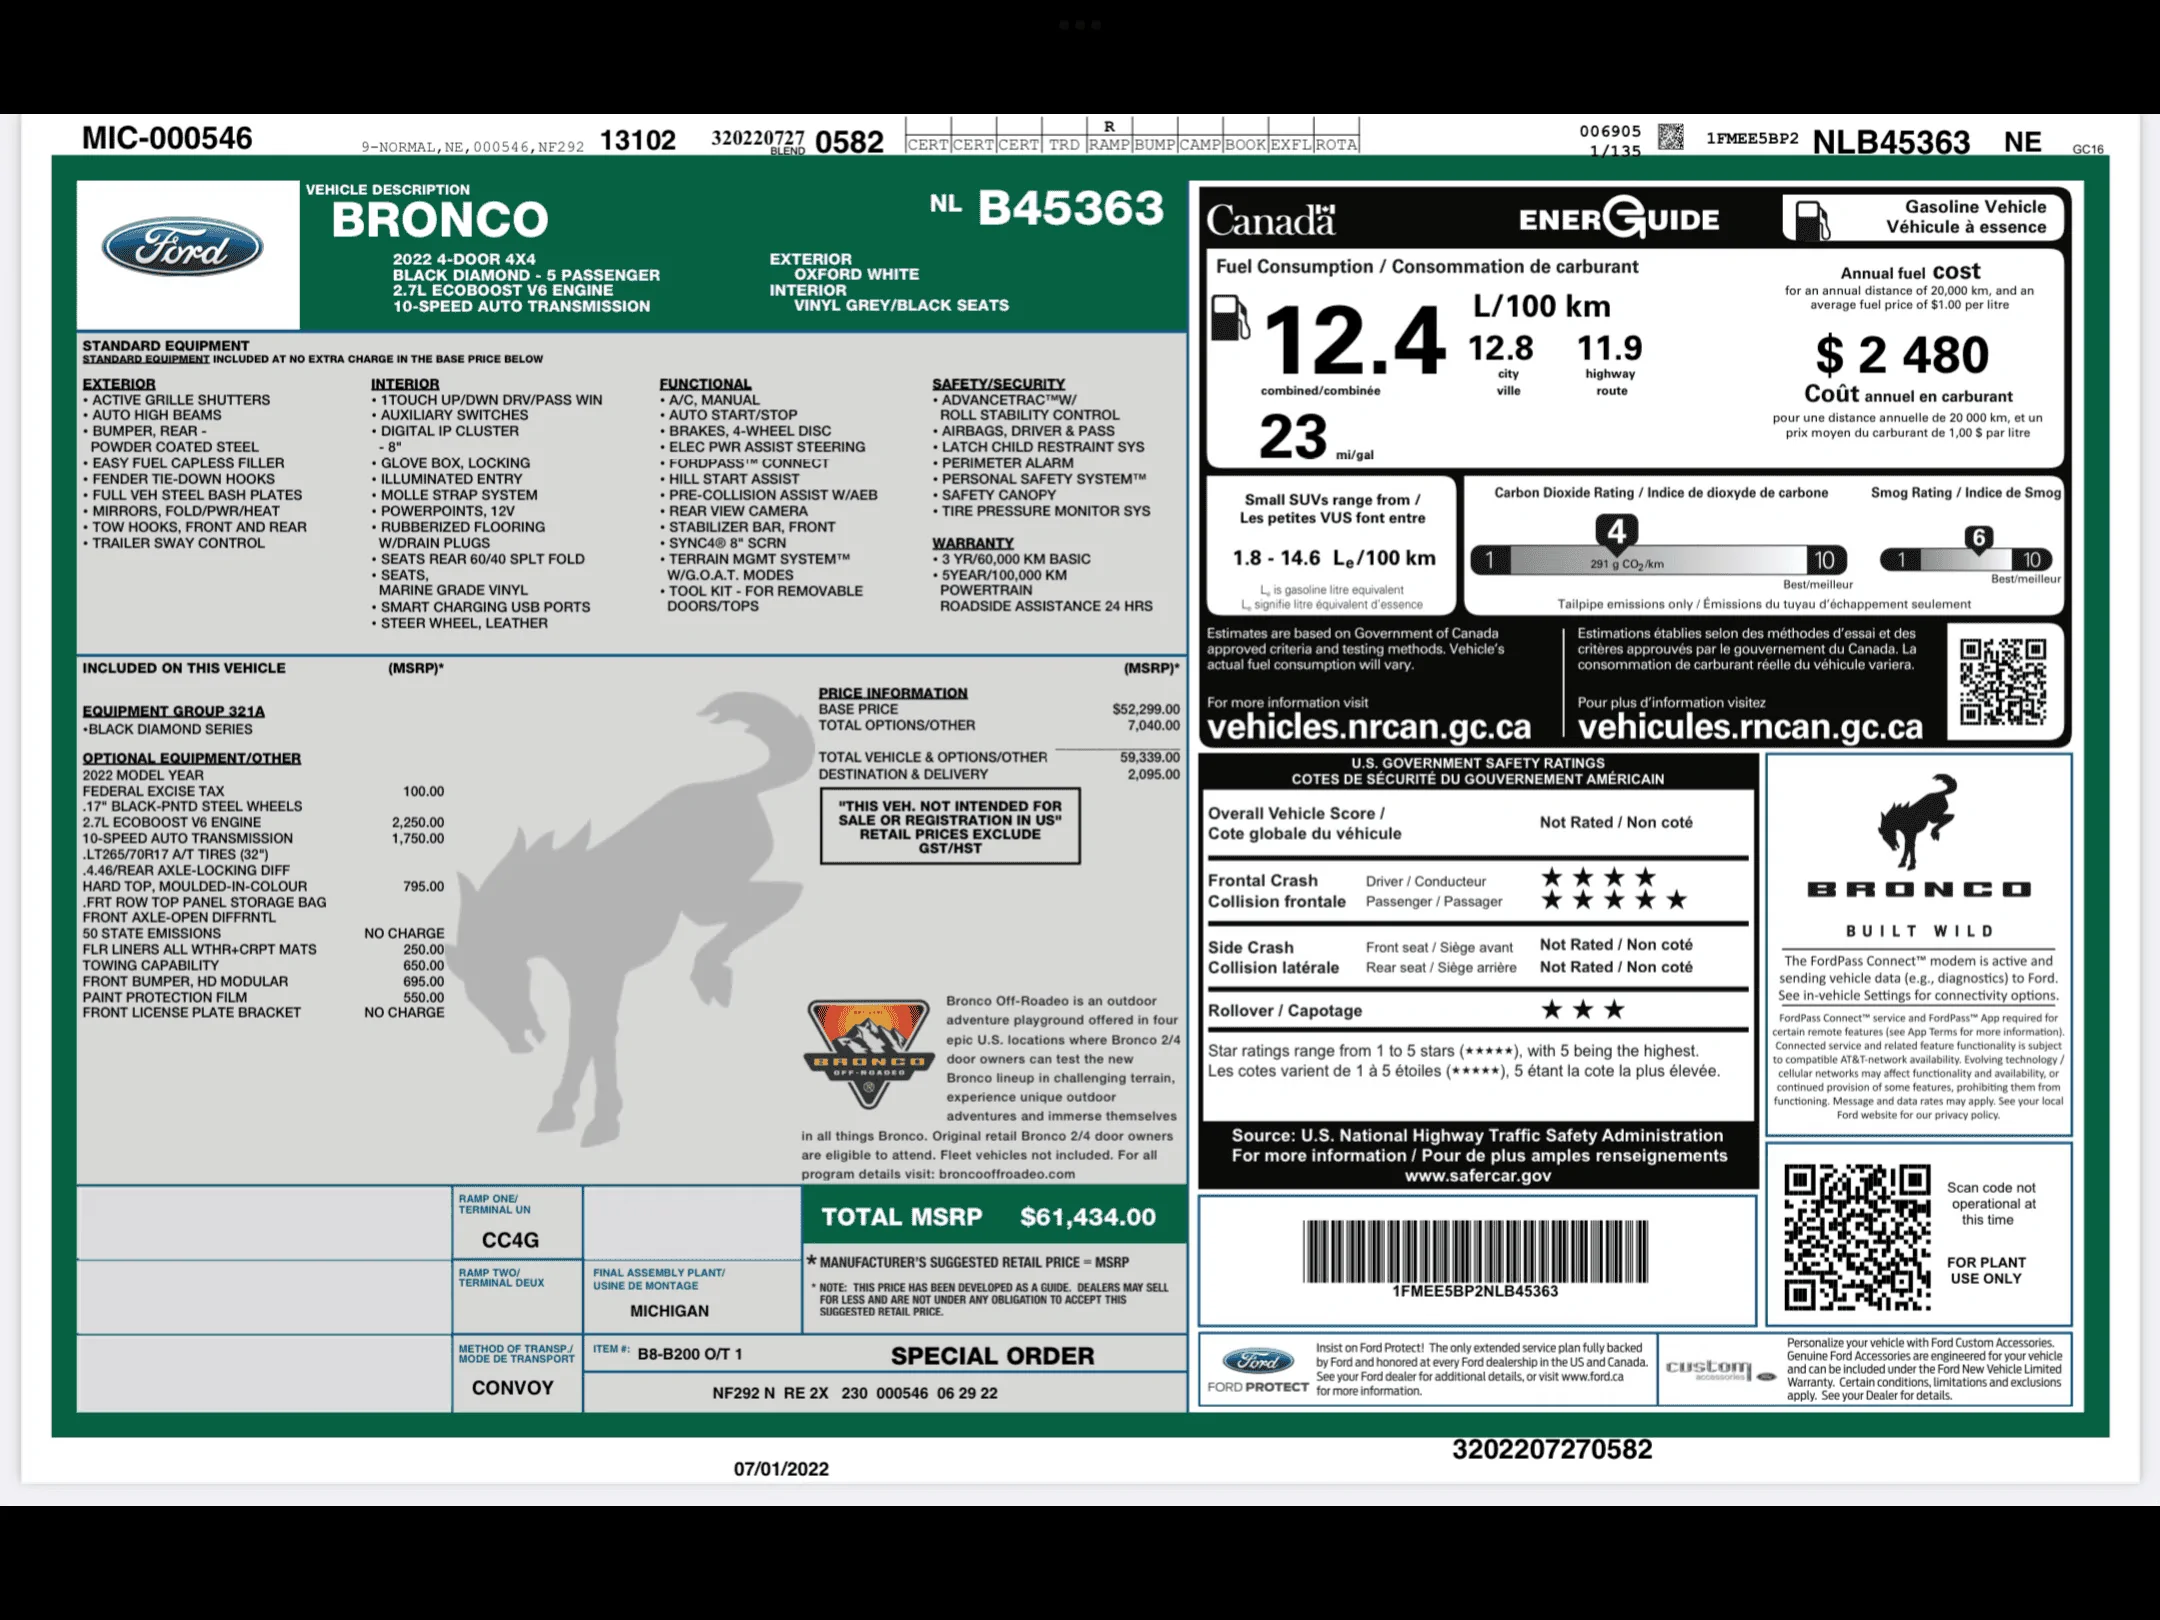Click the $2 480 annual fuel cost
The image size is (2160, 1620).
click(x=1902, y=354)
